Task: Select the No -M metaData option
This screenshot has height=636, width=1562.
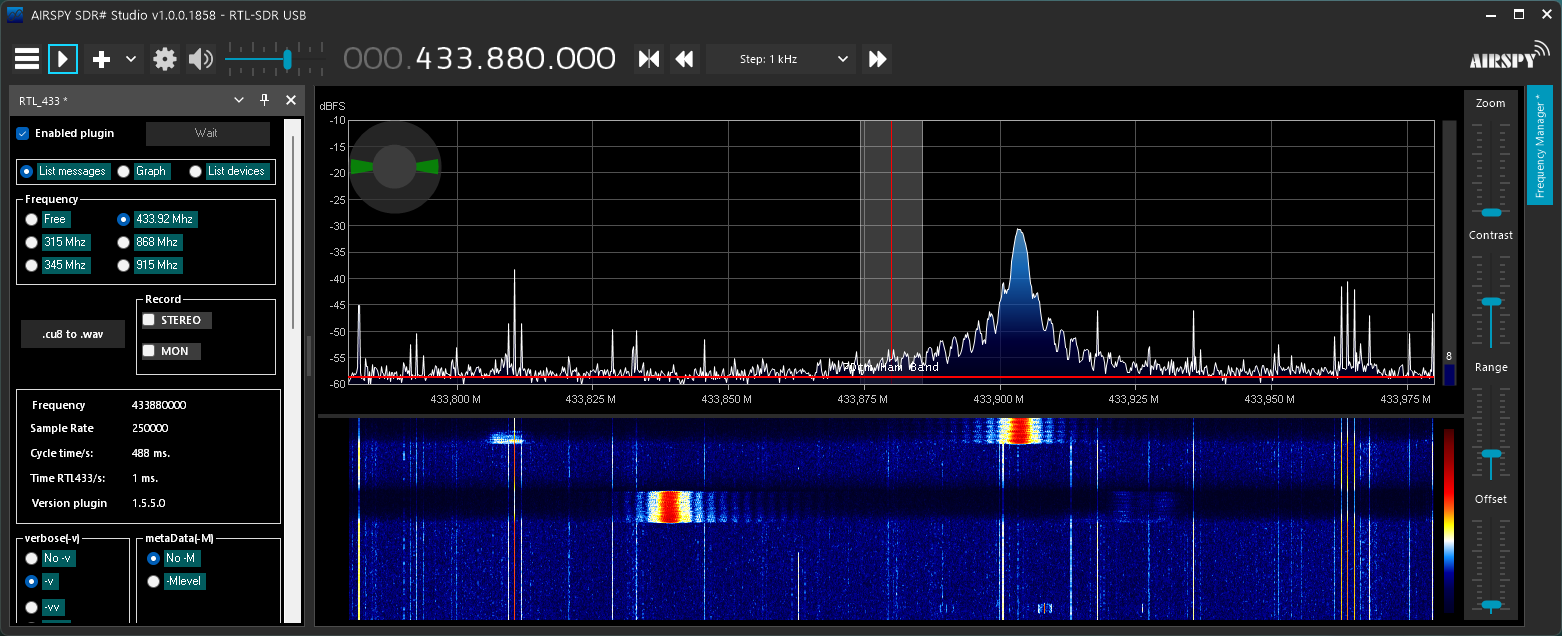Action: (154, 558)
